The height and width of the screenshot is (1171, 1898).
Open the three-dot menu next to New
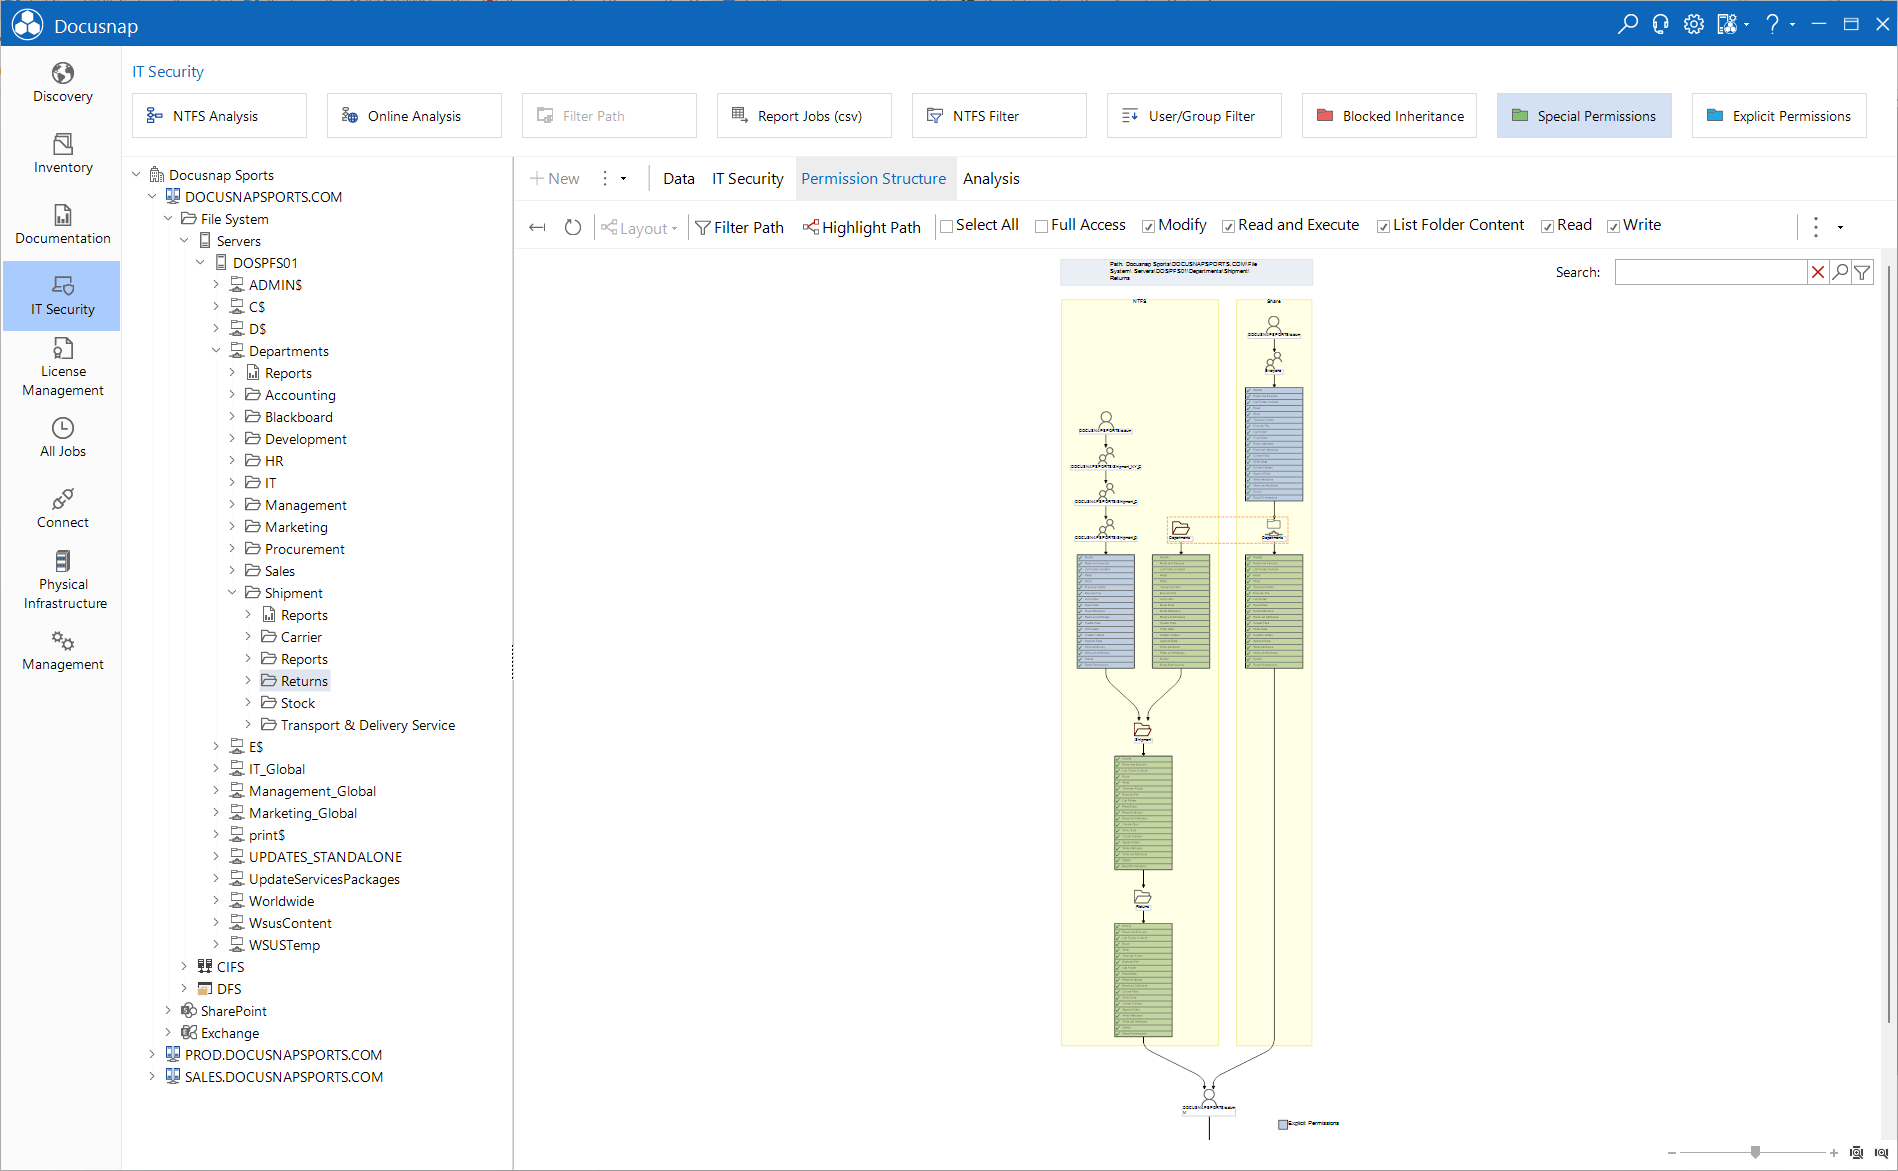(x=605, y=178)
